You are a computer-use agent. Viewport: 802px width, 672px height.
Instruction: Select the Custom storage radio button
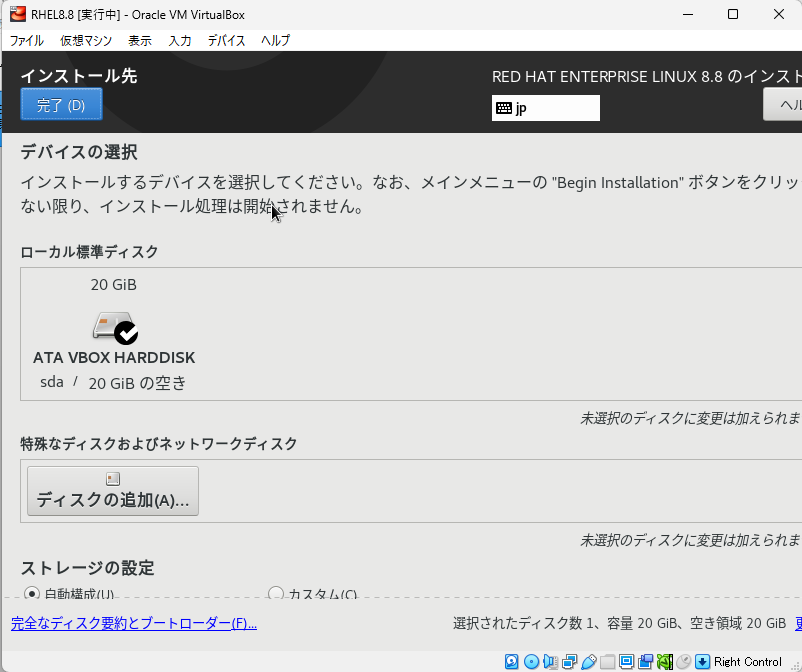tap(276, 593)
